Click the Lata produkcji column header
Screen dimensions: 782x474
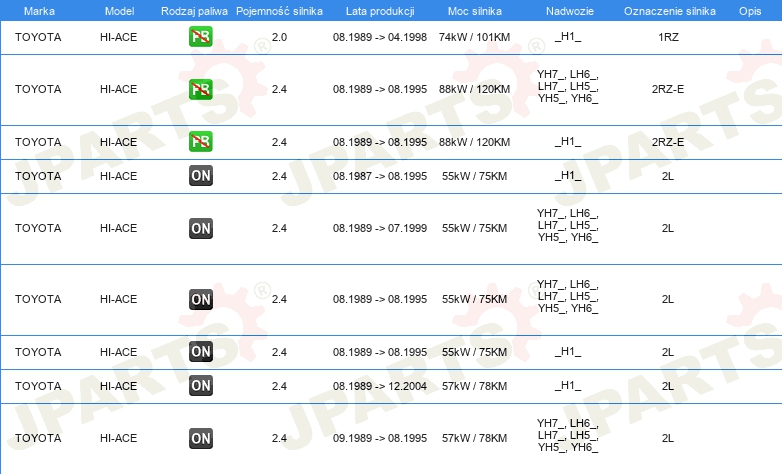[x=380, y=11]
